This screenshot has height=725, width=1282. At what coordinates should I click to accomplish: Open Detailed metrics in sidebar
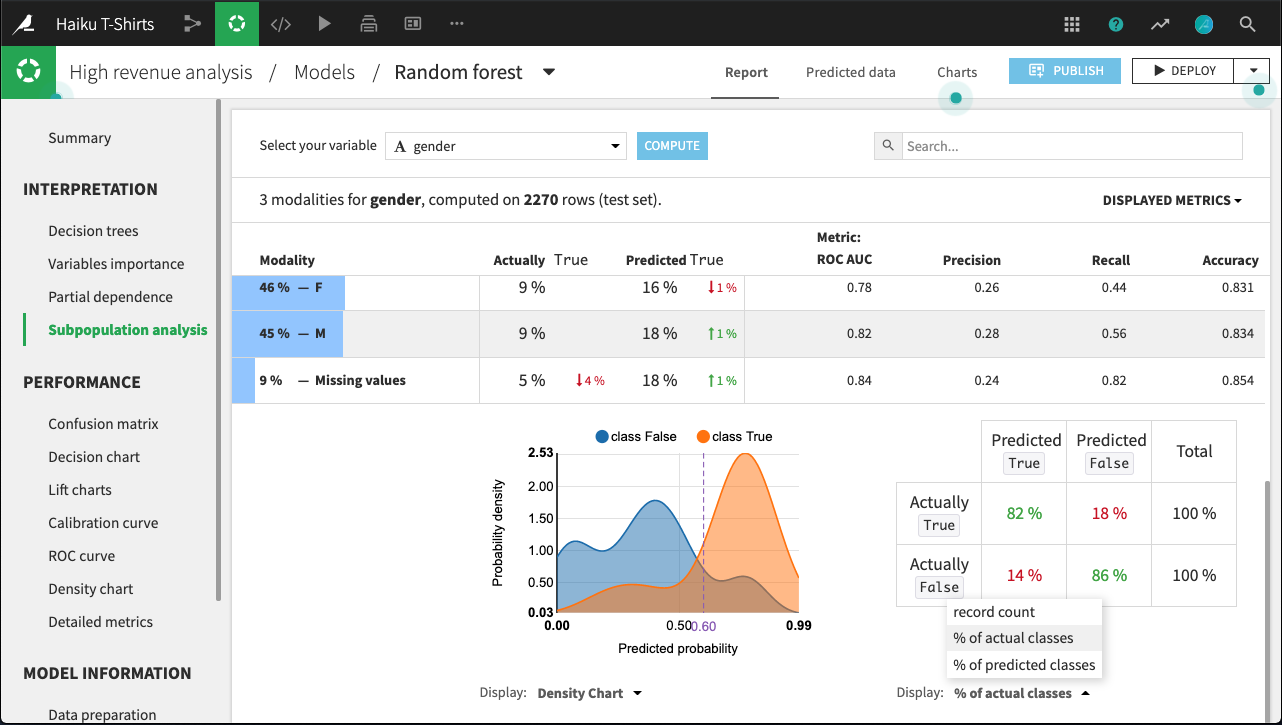(x=101, y=622)
